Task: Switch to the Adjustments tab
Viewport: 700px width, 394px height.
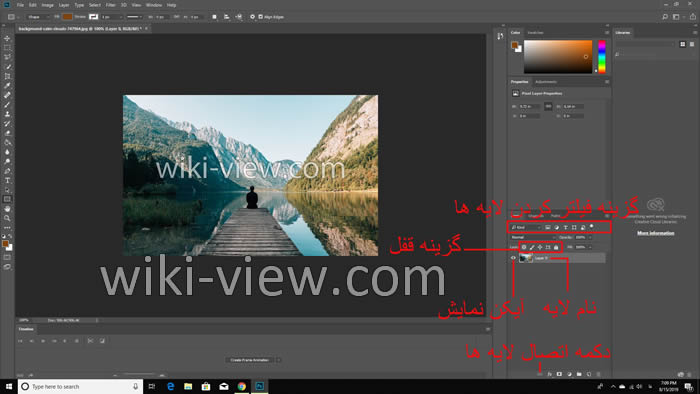Action: click(x=546, y=82)
